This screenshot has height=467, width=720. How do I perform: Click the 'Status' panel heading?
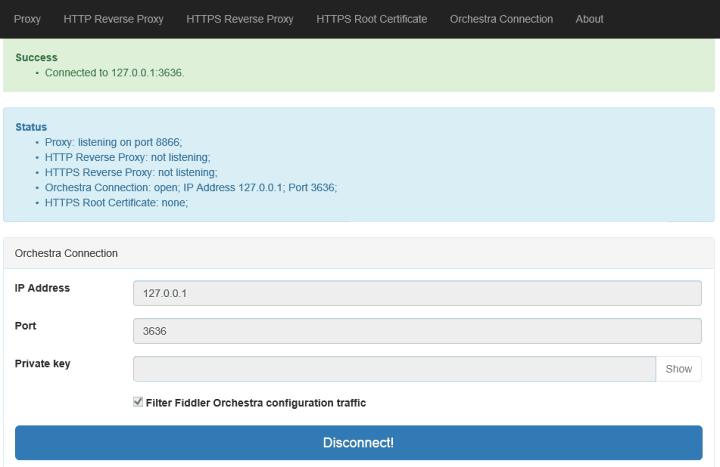tap(31, 127)
